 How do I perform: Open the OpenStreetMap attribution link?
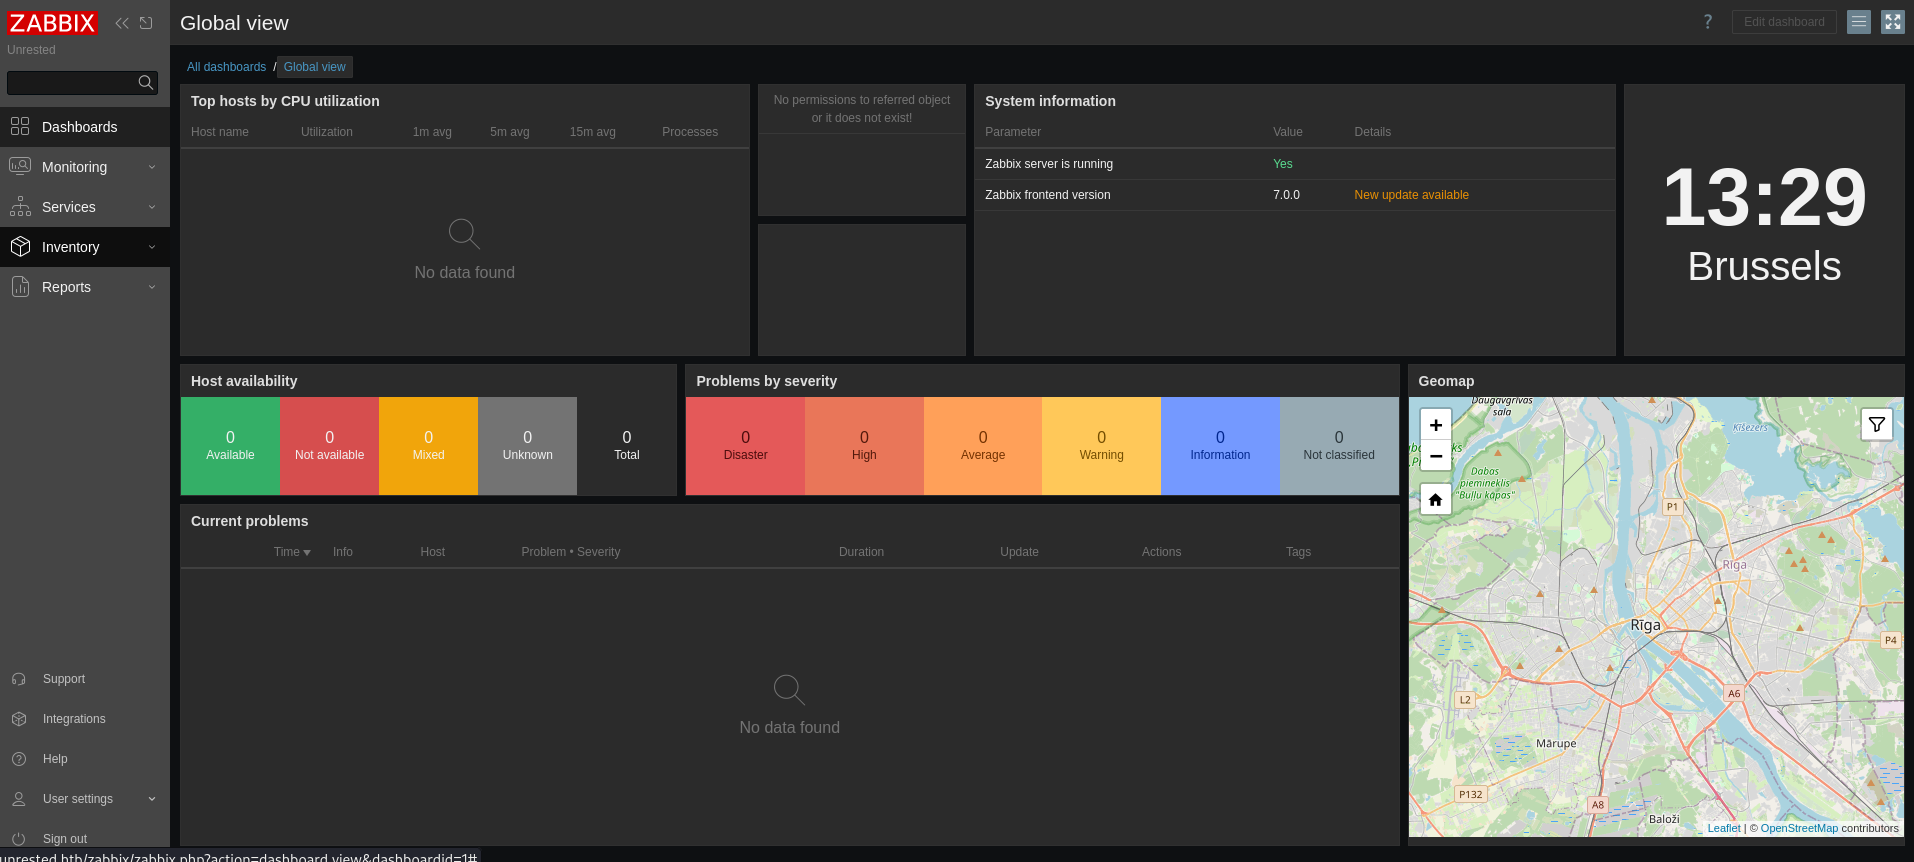click(1799, 828)
